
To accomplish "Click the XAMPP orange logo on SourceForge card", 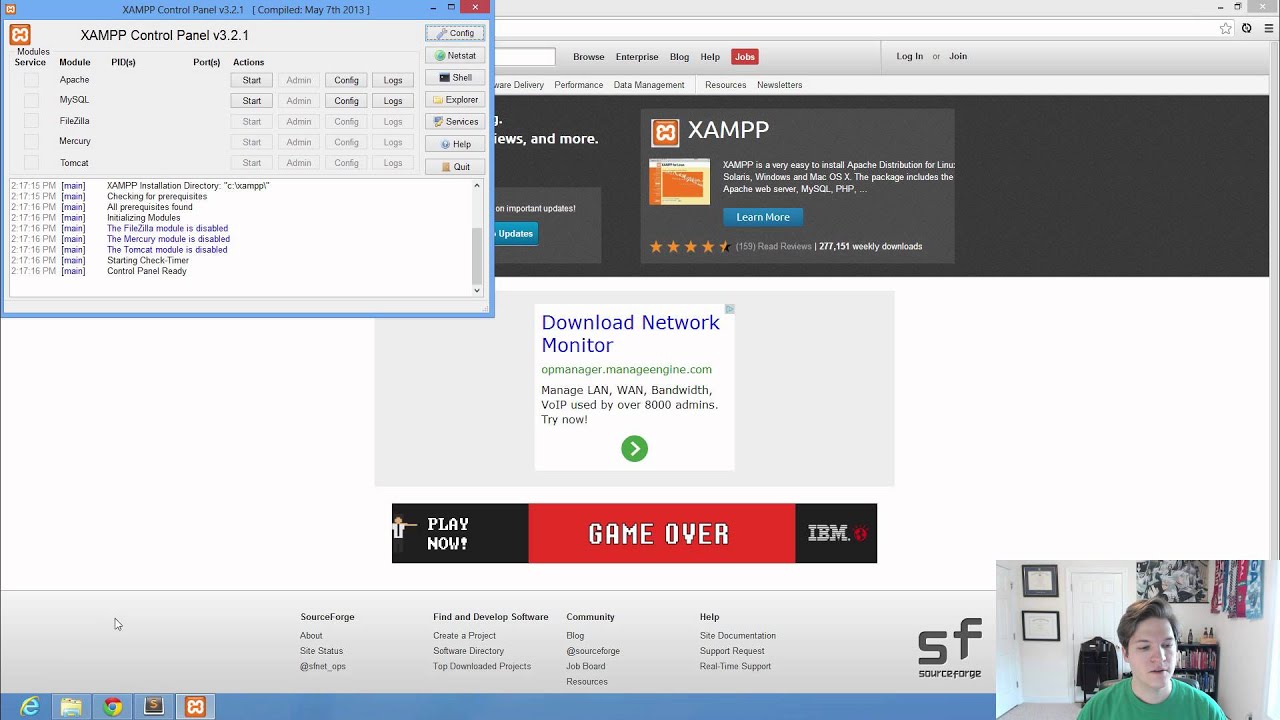I will coord(665,132).
